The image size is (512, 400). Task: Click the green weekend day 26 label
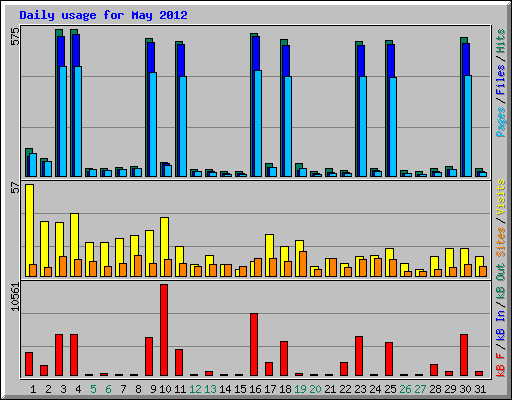[x=405, y=389]
